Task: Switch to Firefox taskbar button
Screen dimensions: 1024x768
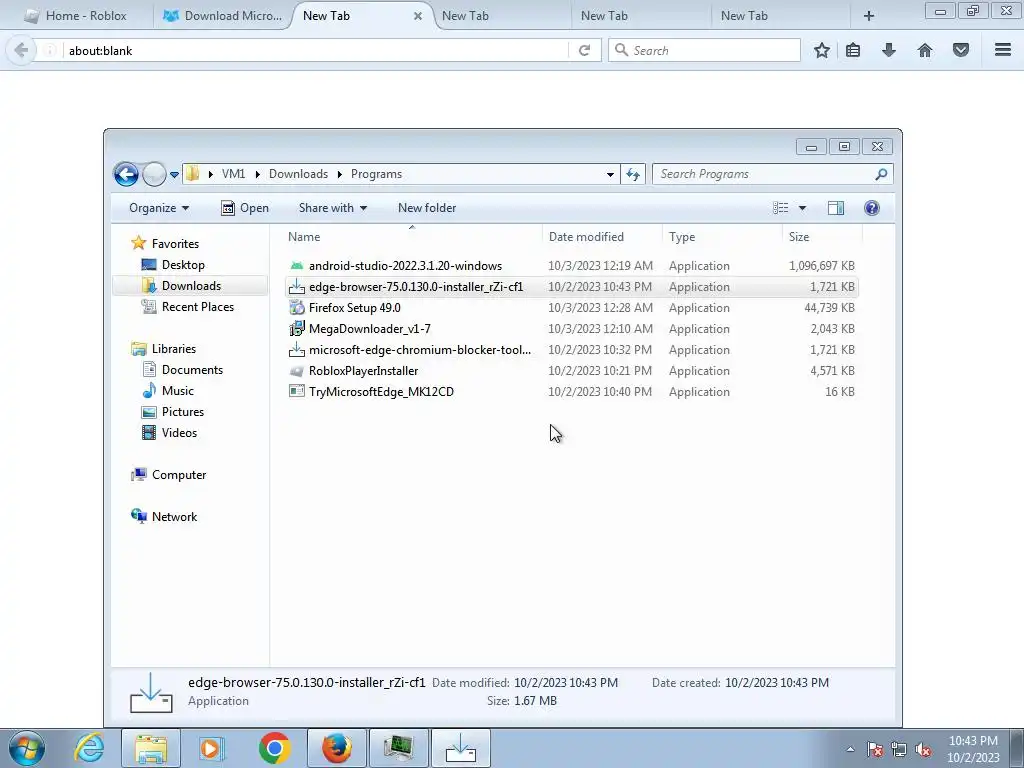Action: (x=337, y=748)
